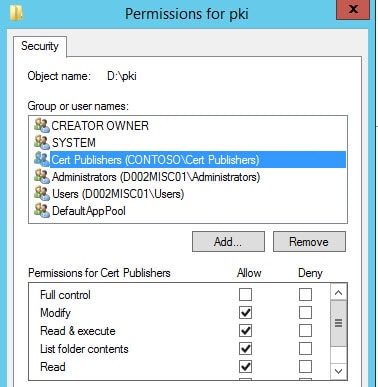Click the Users group icon

(42, 193)
